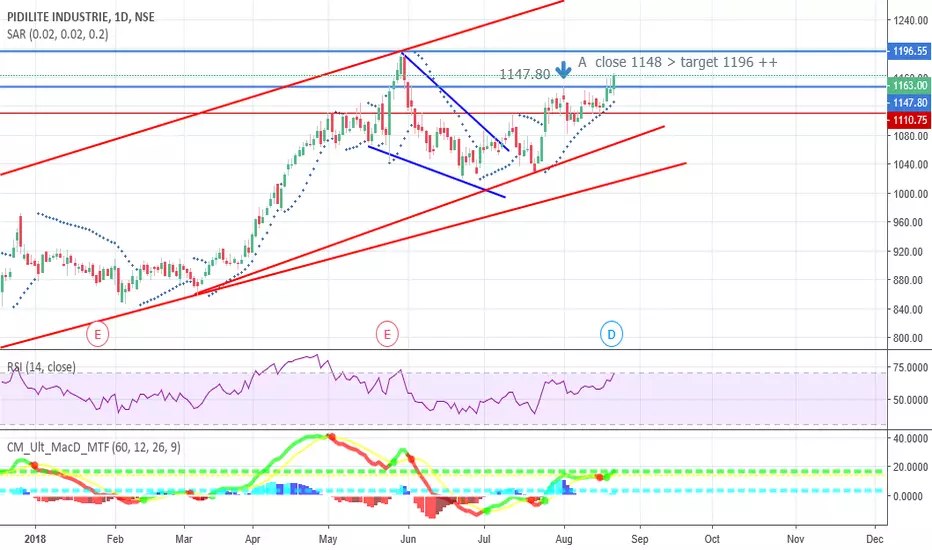Image resolution: width=932 pixels, height=550 pixels.
Task: Click the 1080.00 price axis value
Action: pos(910,136)
